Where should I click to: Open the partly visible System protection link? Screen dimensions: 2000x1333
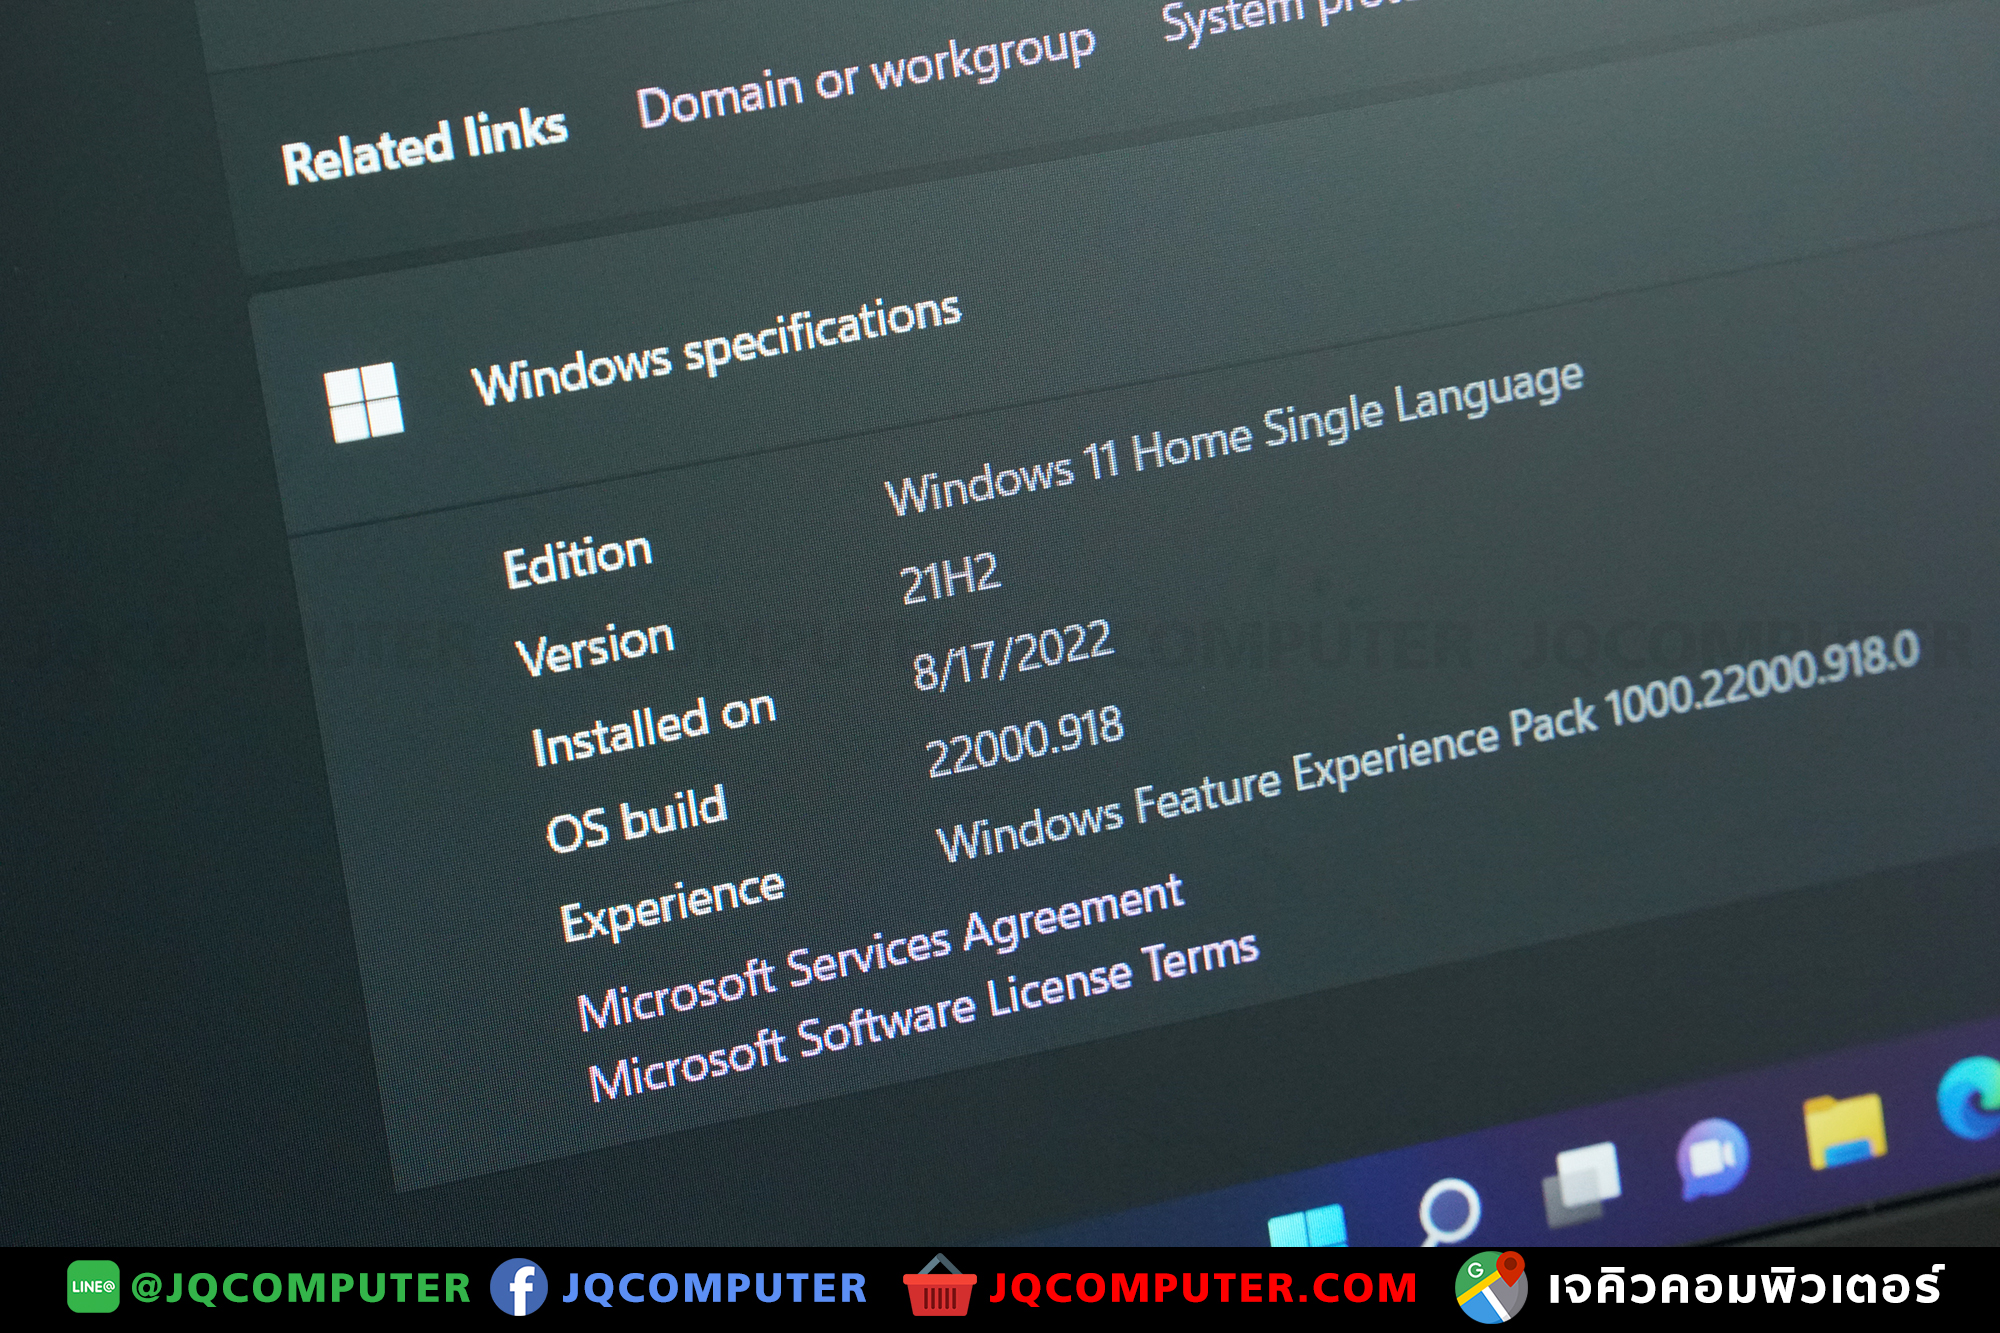pyautogui.click(x=1290, y=18)
